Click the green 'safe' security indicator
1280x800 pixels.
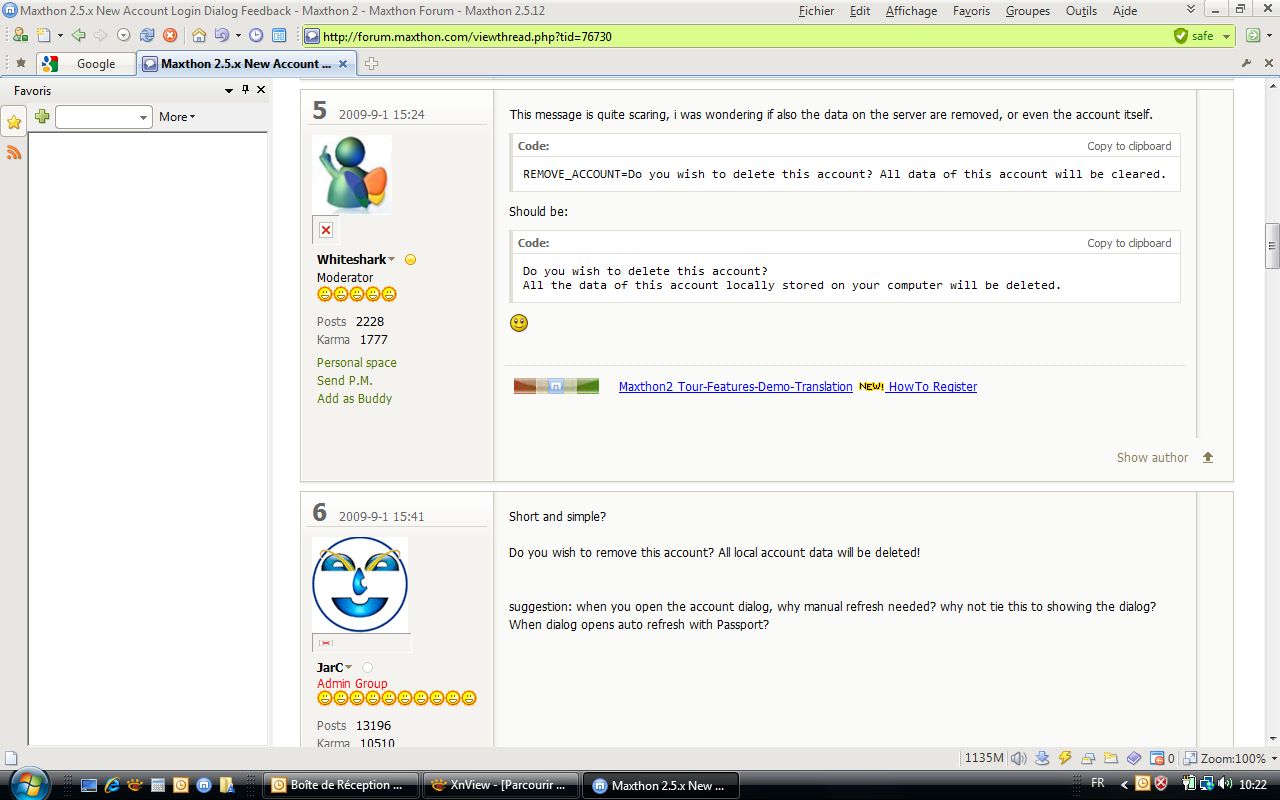[x=1194, y=36]
